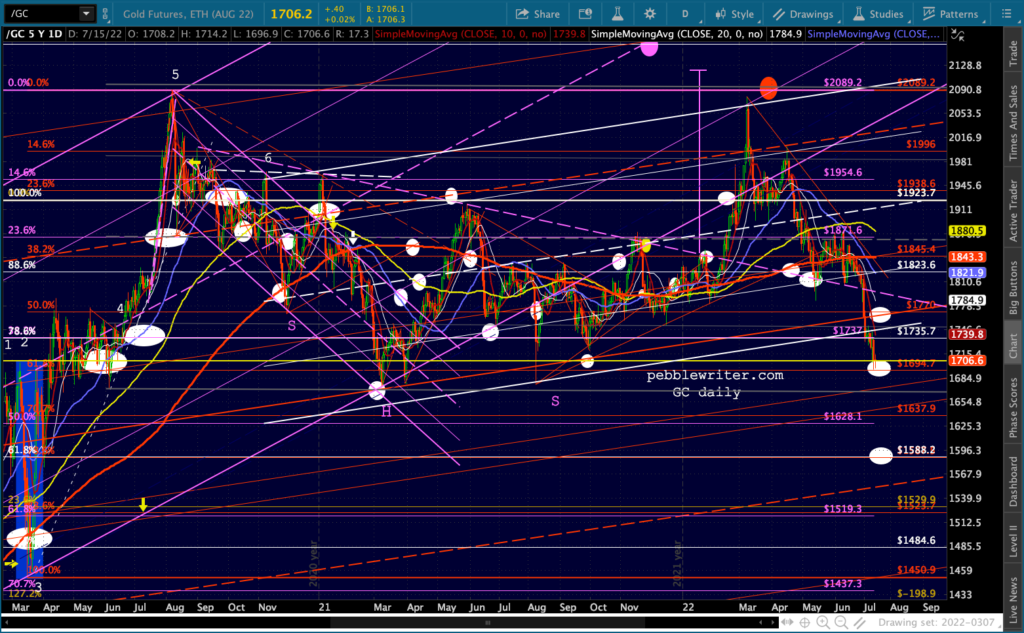Image resolution: width=1024 pixels, height=633 pixels.
Task: Click the white 1784.9 price bubble
Action: point(967,301)
